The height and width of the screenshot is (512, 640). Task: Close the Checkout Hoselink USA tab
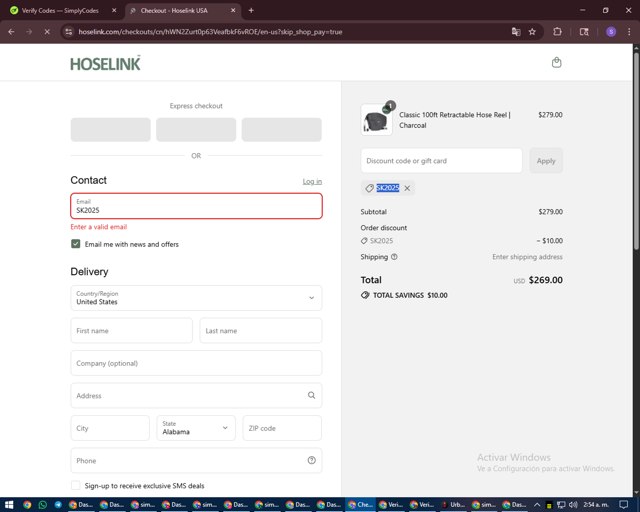coord(233,11)
